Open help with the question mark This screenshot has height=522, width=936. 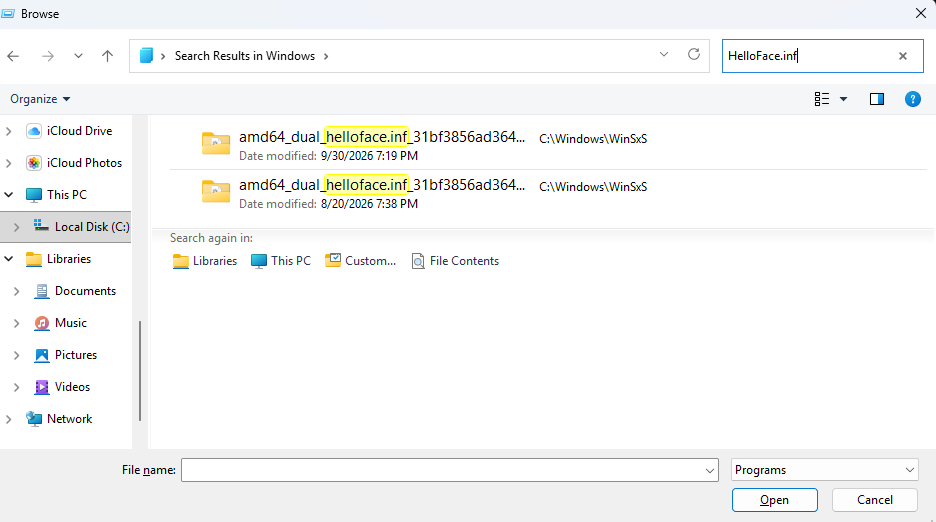(x=912, y=99)
